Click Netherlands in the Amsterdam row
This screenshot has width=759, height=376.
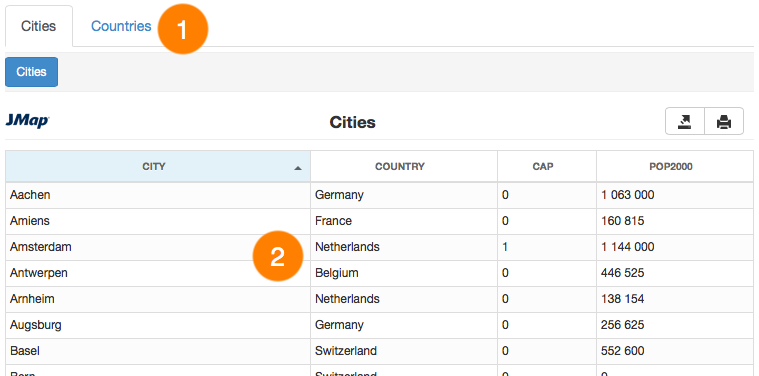347,247
